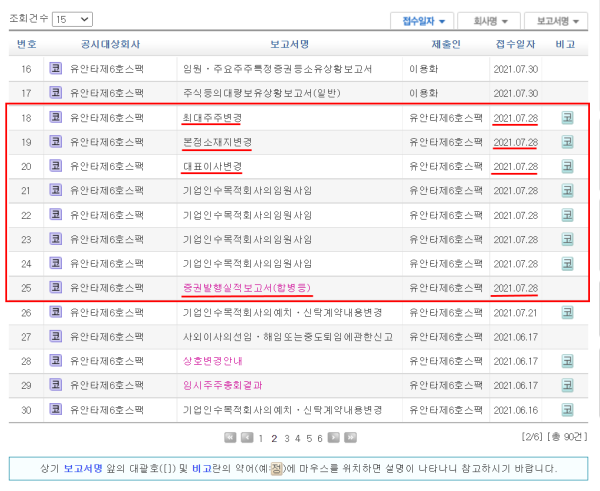Click the 비고 column 코 badge in row 18

click(567, 118)
